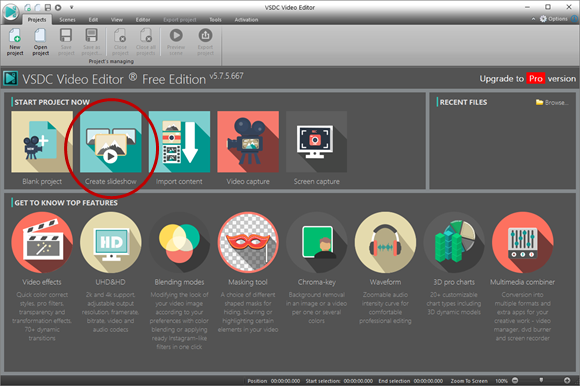This screenshot has width=580, height=386.
Task: Click the VSDC application logo button
Action: pyautogui.click(x=11, y=12)
